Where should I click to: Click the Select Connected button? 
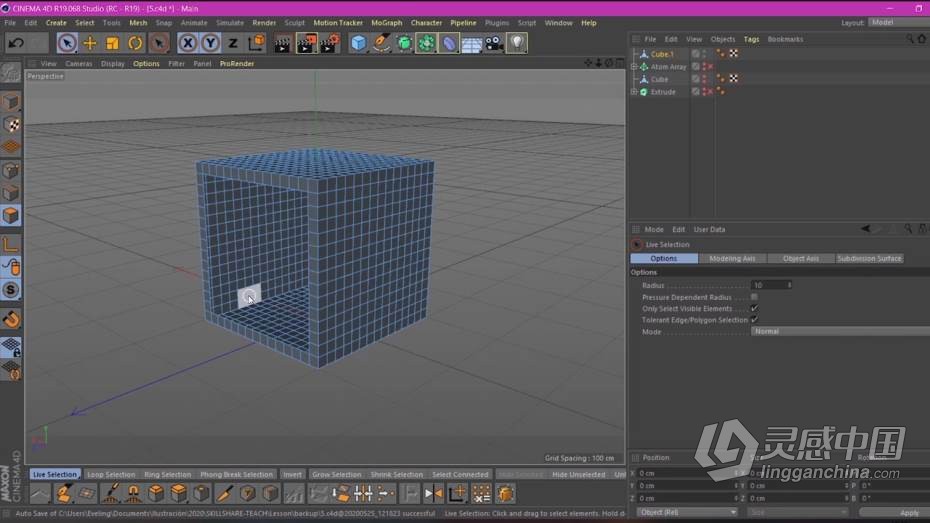click(x=460, y=474)
